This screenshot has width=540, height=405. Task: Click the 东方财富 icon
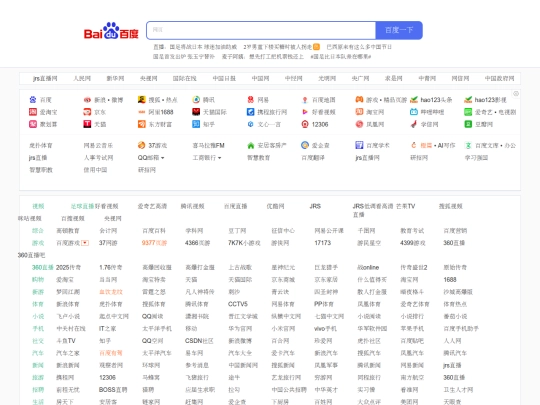coord(142,124)
